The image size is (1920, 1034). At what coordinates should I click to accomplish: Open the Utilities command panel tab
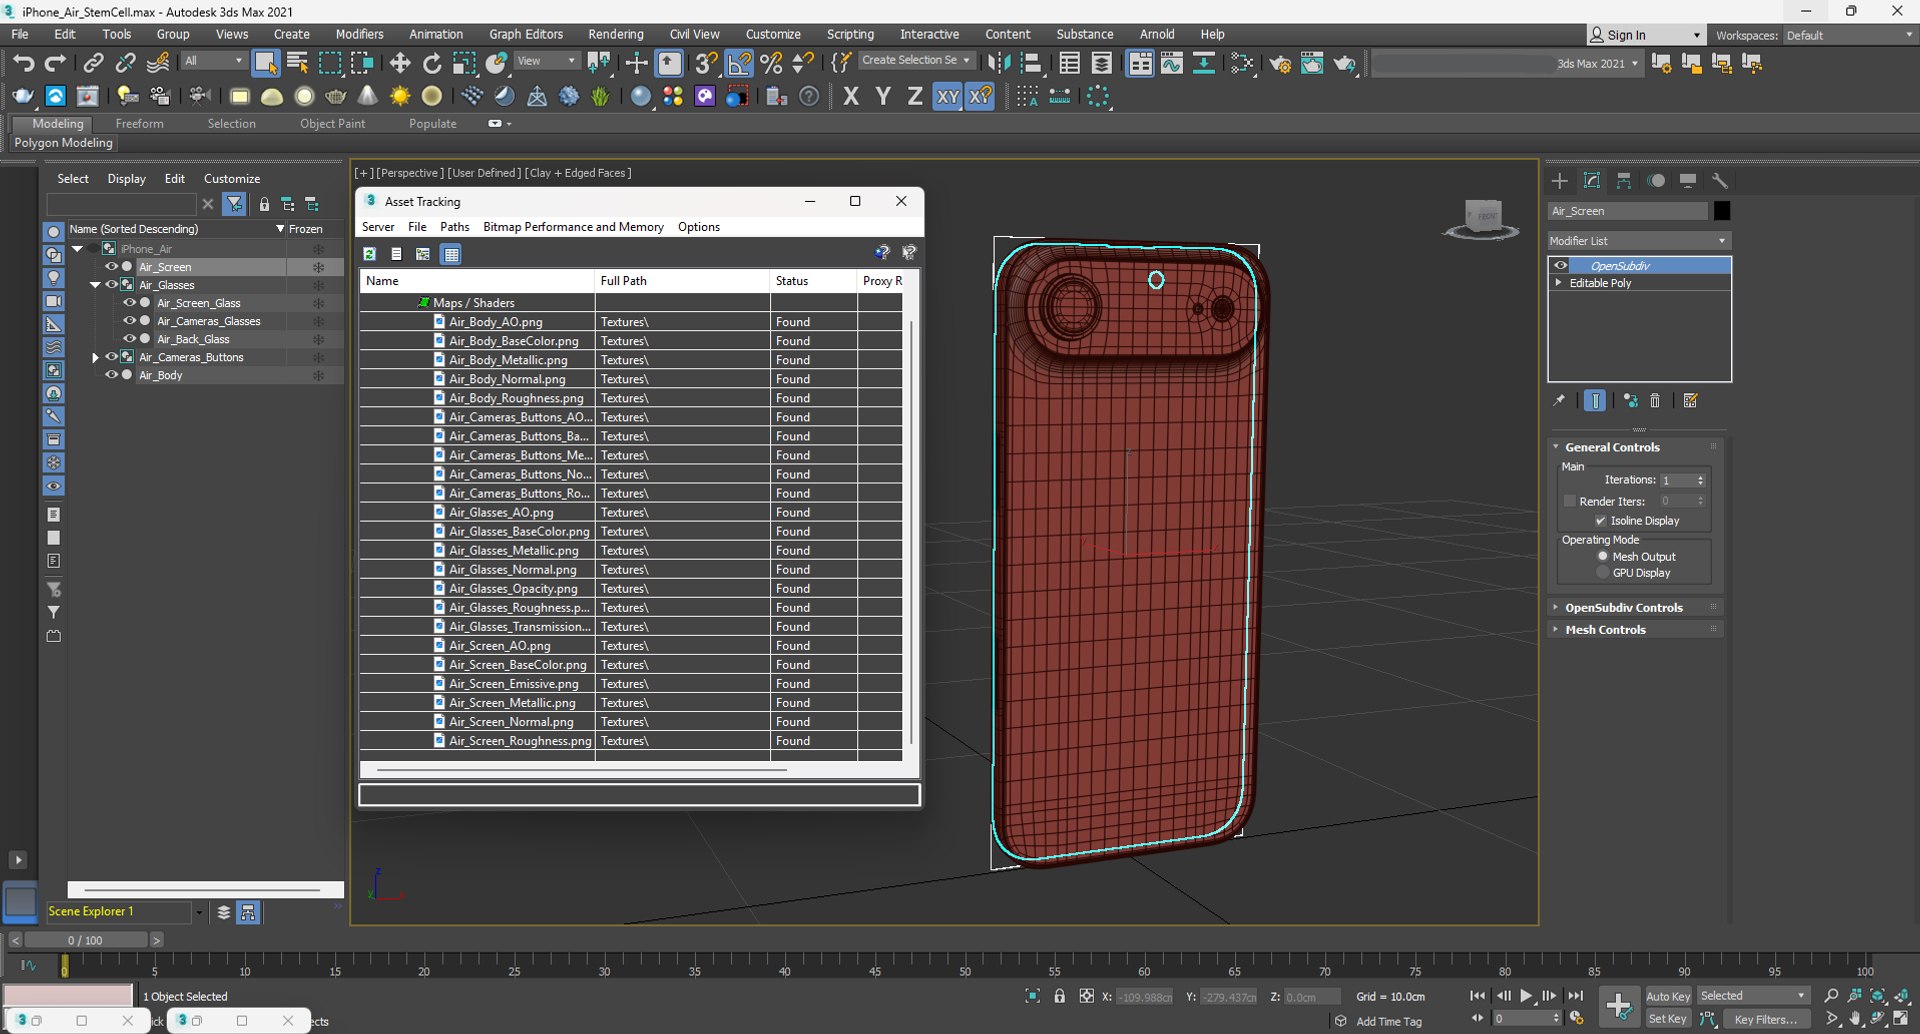click(x=1720, y=181)
